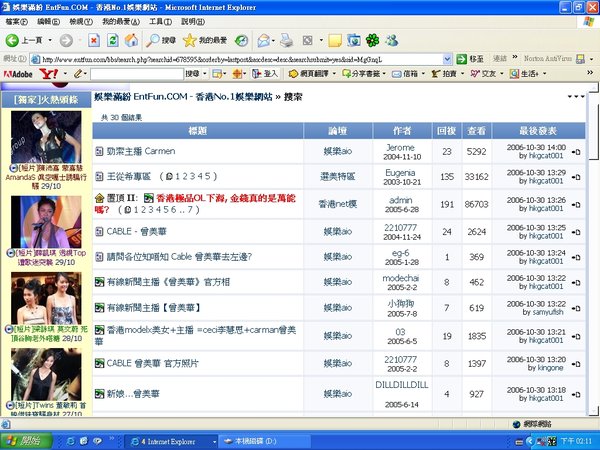This screenshot has height=450, width=600.
Task: Click the Yahoo Y! toolbar logo
Action: pyautogui.click(x=49, y=73)
